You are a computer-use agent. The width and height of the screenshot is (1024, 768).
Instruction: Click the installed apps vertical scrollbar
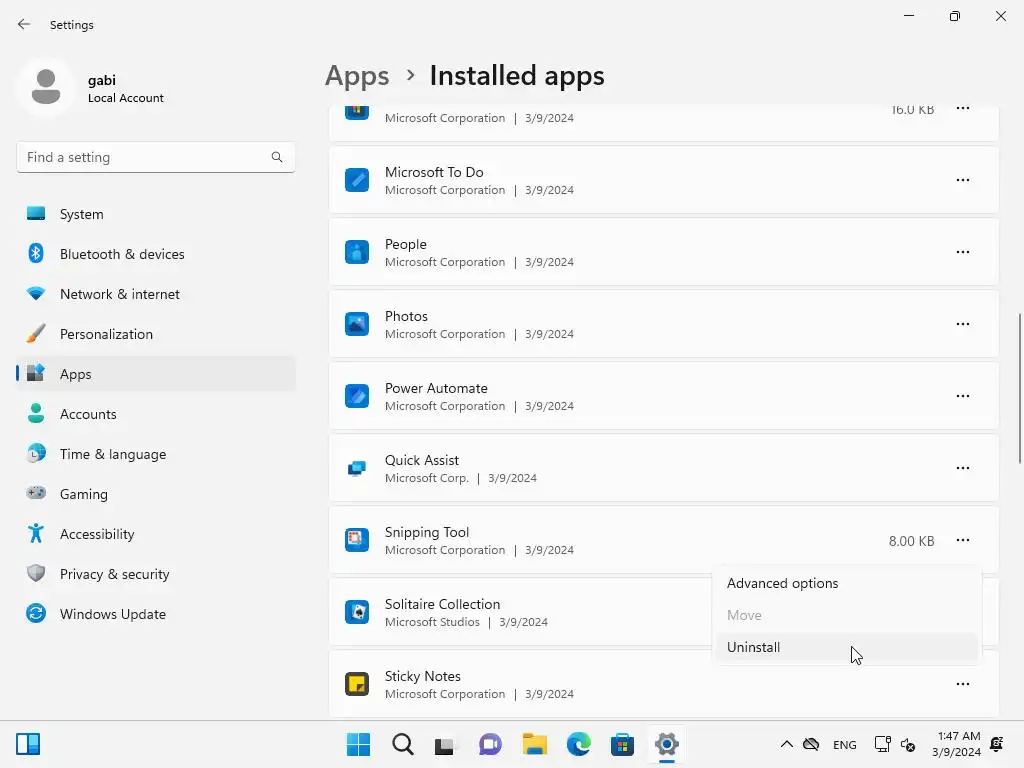click(x=1019, y=389)
